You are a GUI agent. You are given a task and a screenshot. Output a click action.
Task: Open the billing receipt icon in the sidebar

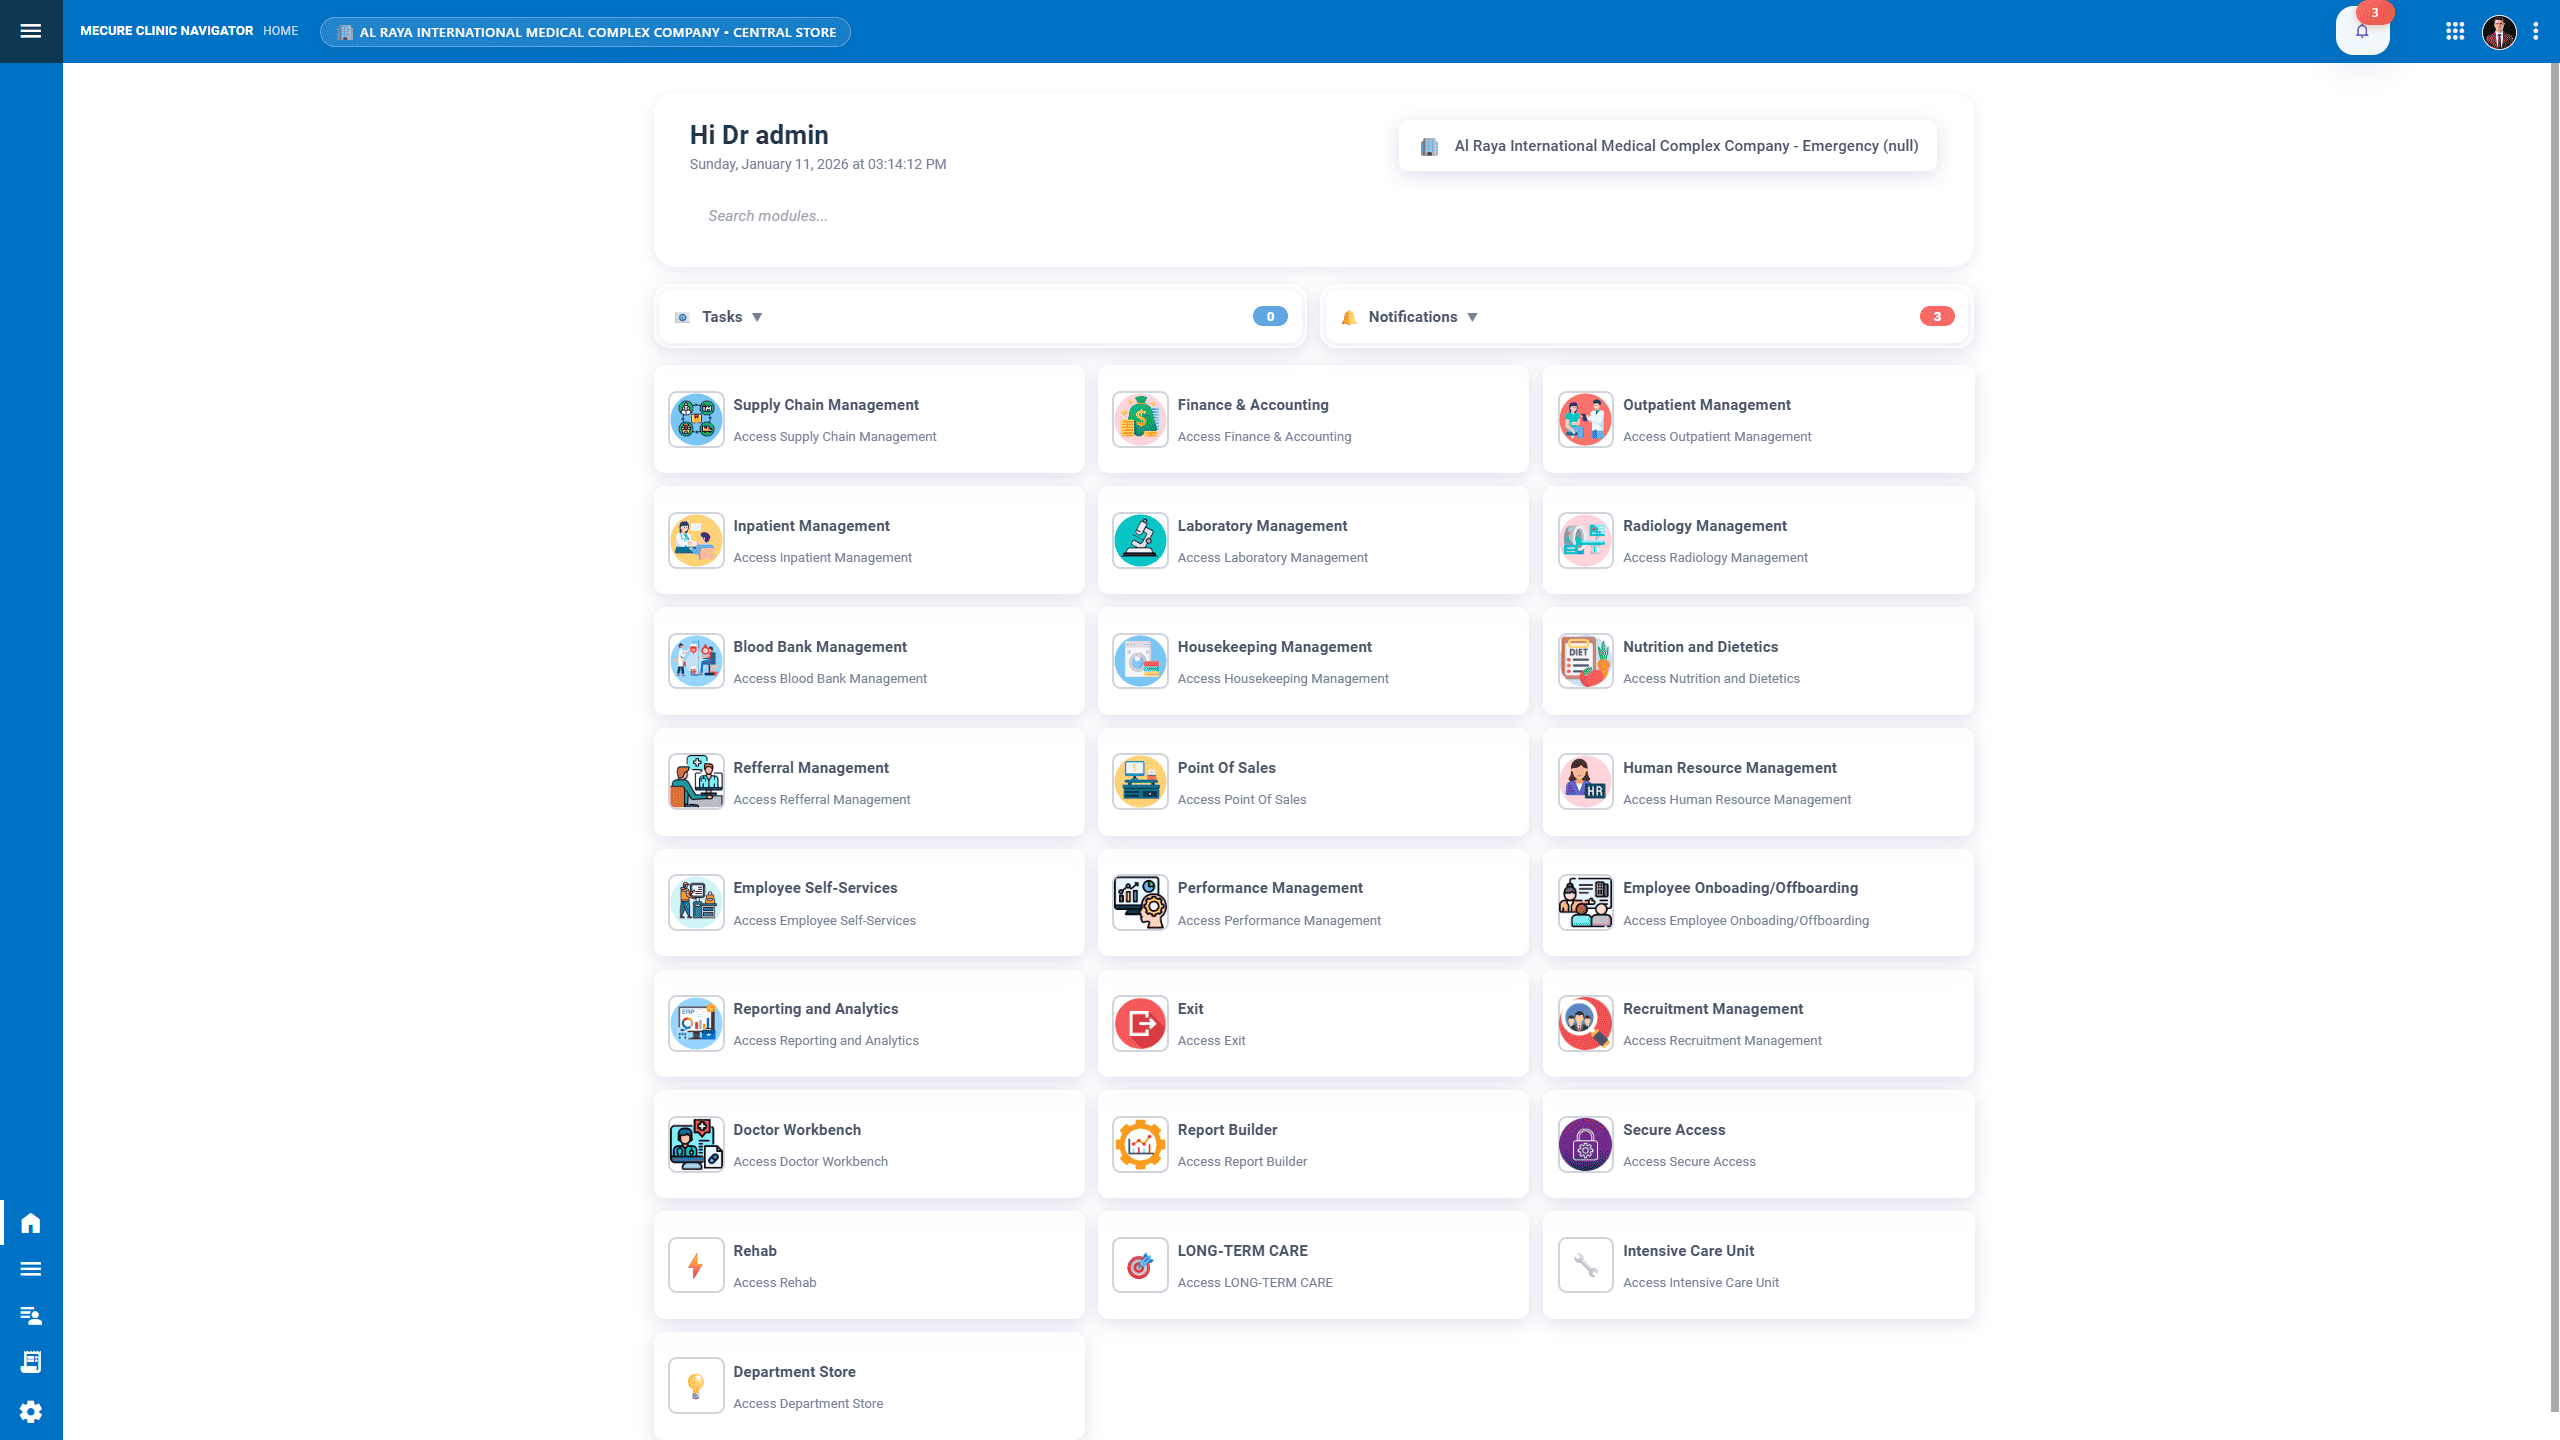tap(31, 1362)
